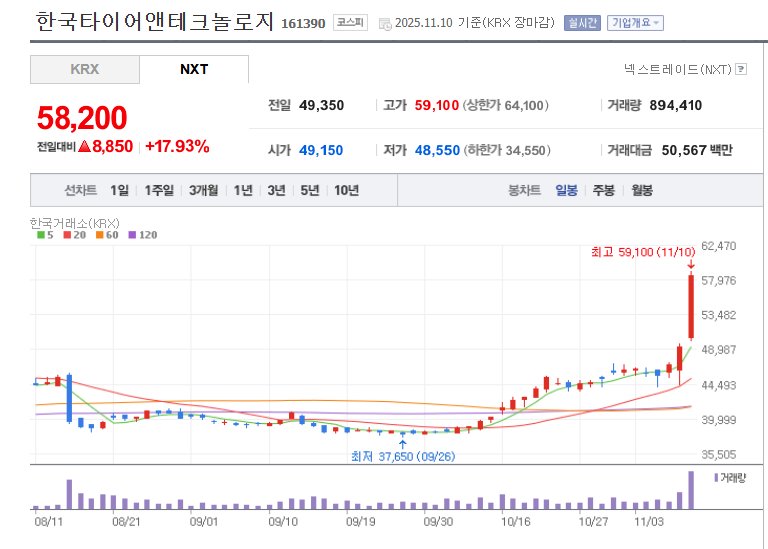
Task: Select the 일봉 daily candle chart
Action: point(566,190)
